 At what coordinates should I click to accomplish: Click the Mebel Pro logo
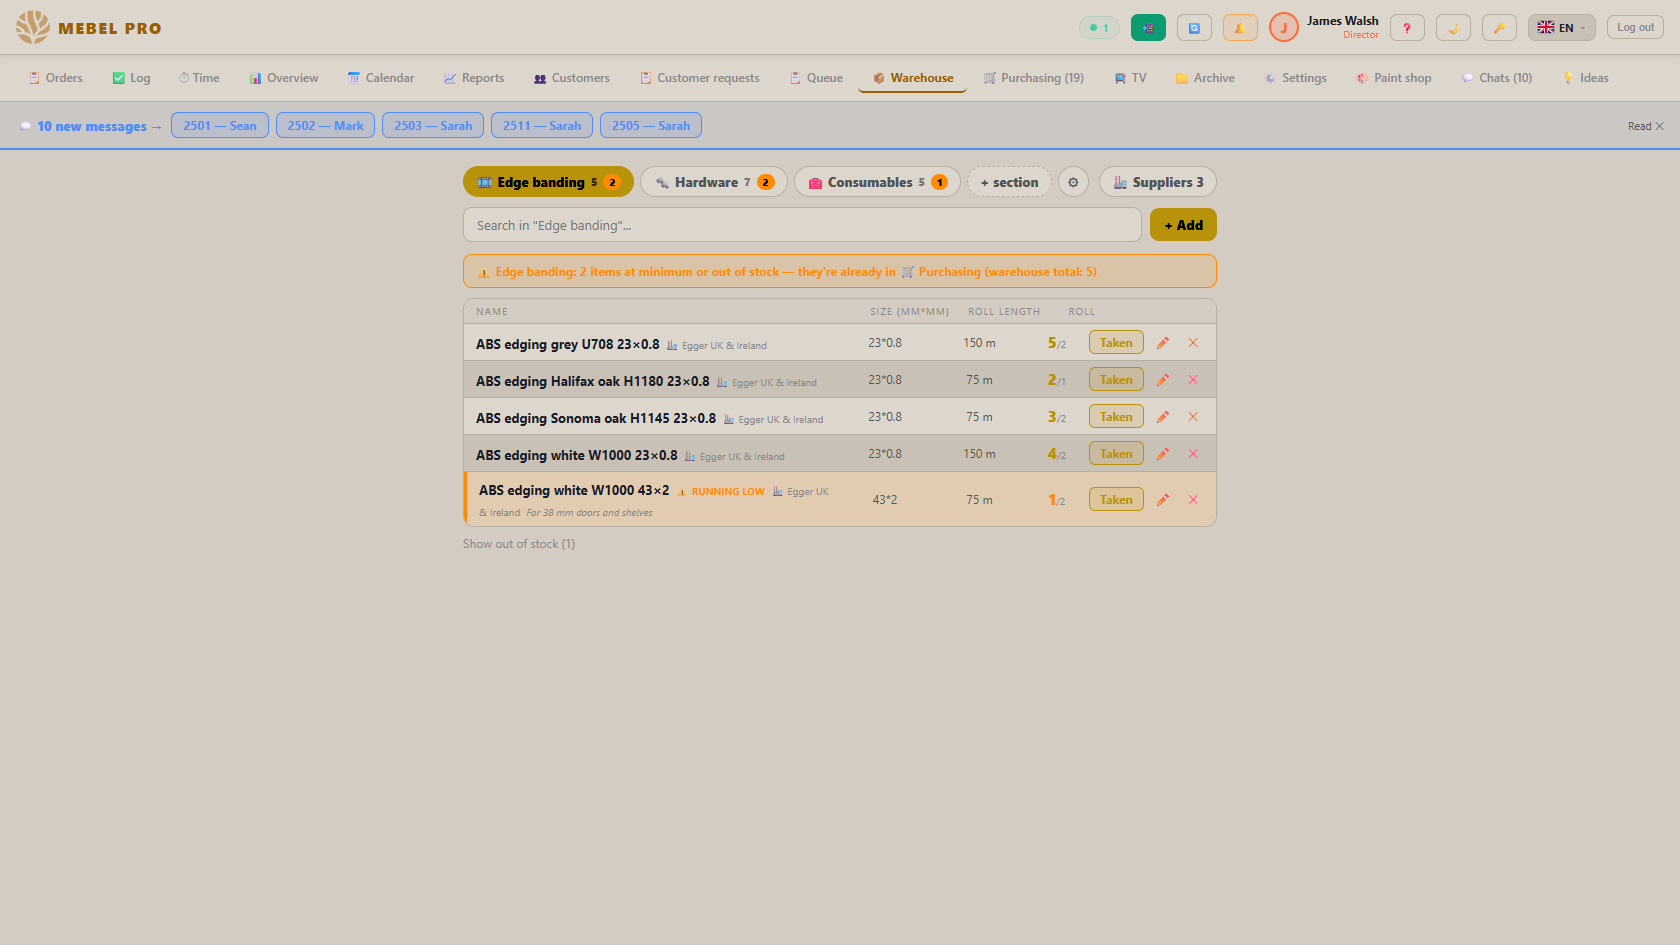89,28
